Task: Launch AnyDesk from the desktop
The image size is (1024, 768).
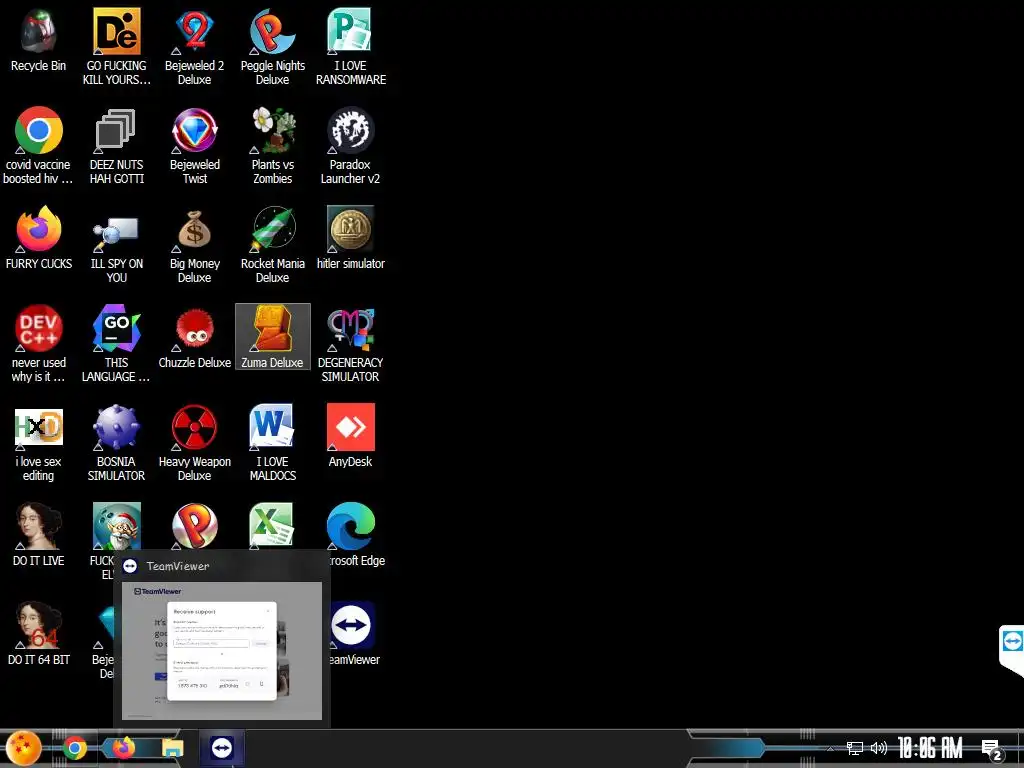Action: (x=351, y=436)
